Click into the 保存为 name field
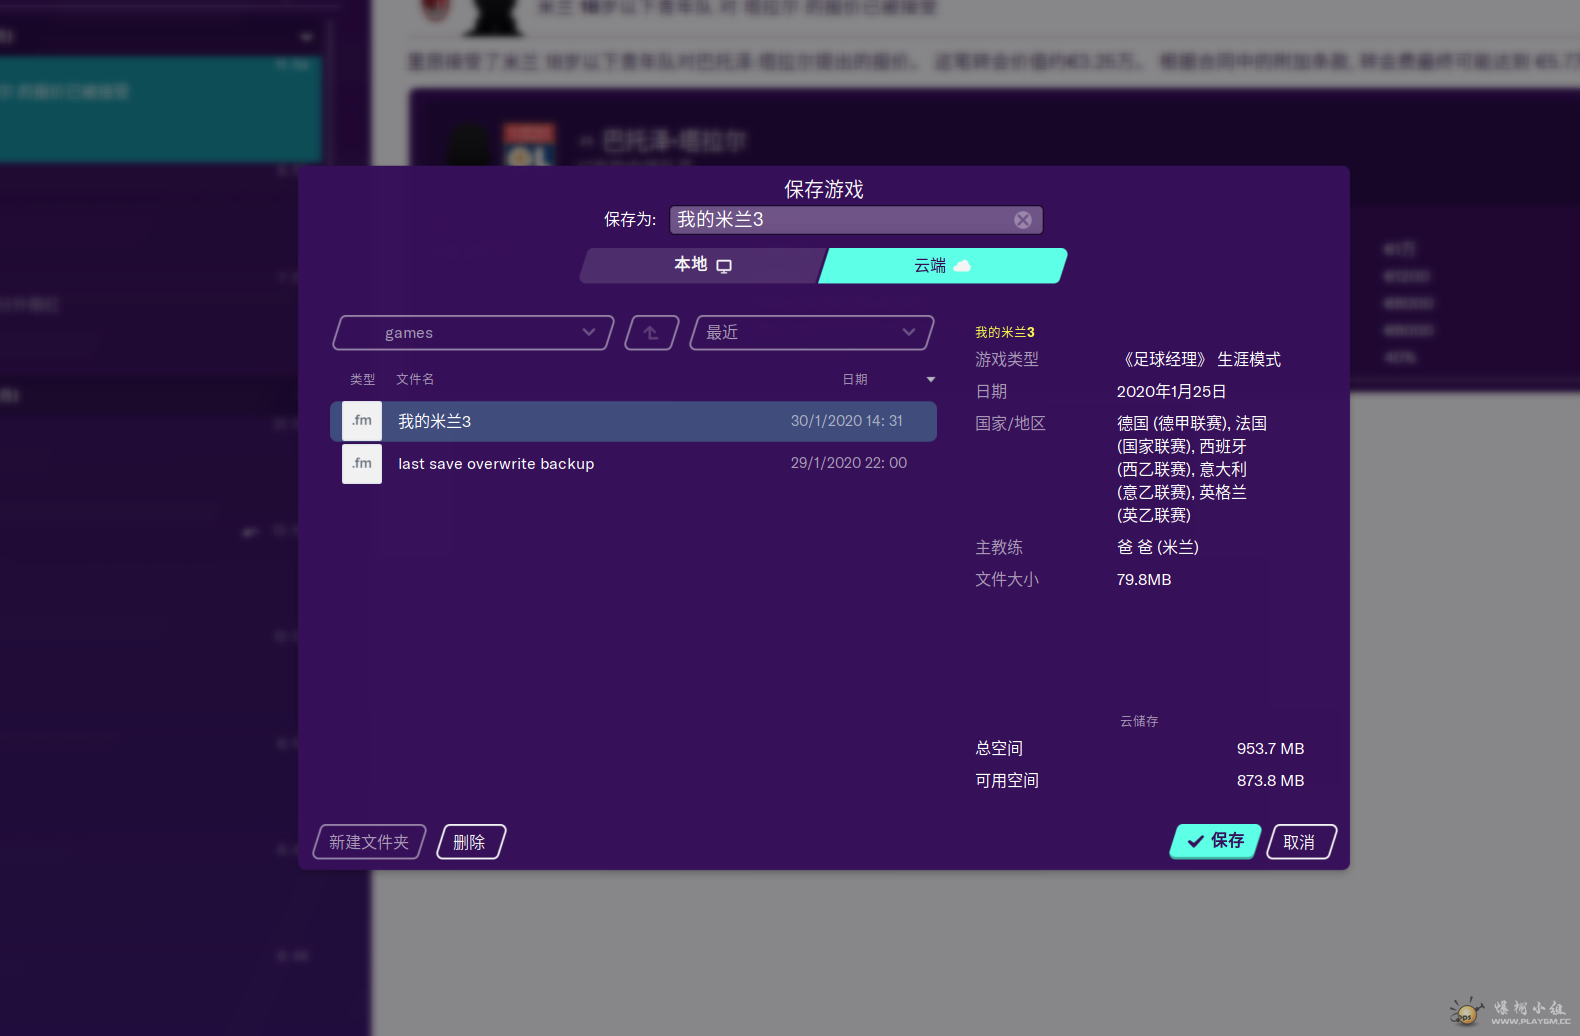The image size is (1580, 1036). pyautogui.click(x=838, y=220)
